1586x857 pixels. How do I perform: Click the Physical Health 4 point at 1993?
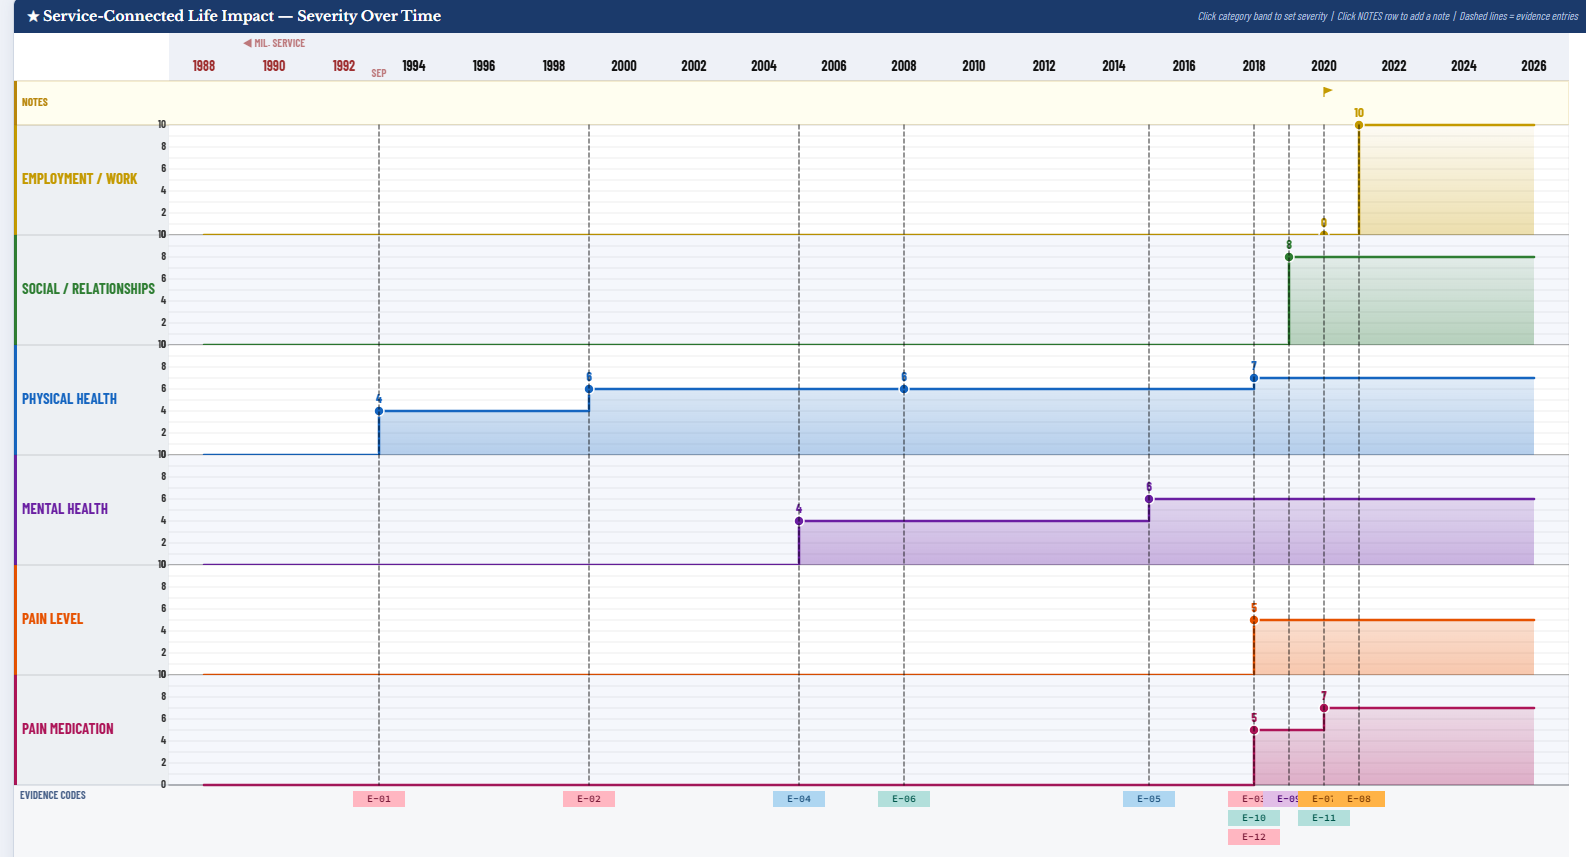pyautogui.click(x=379, y=411)
